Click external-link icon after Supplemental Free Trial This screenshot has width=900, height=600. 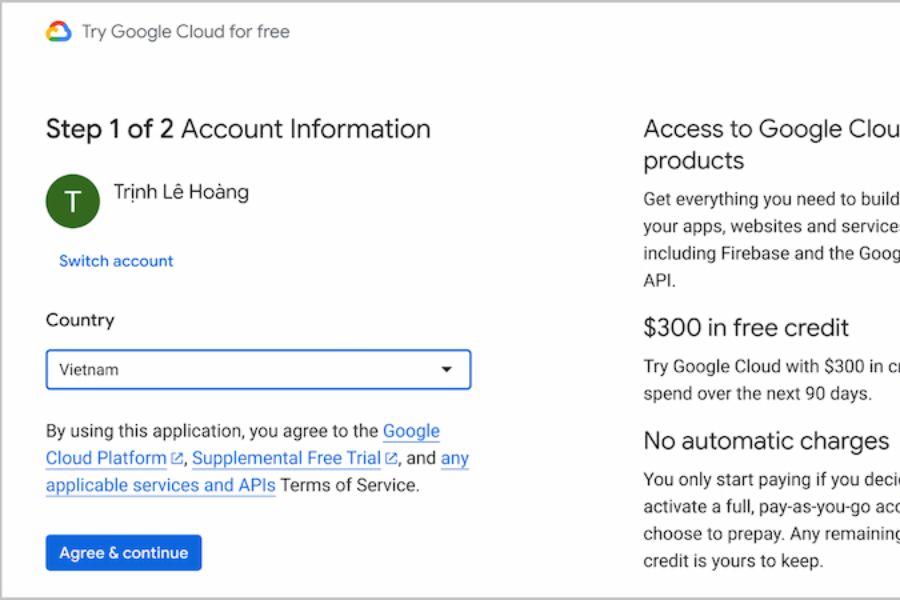(392, 459)
